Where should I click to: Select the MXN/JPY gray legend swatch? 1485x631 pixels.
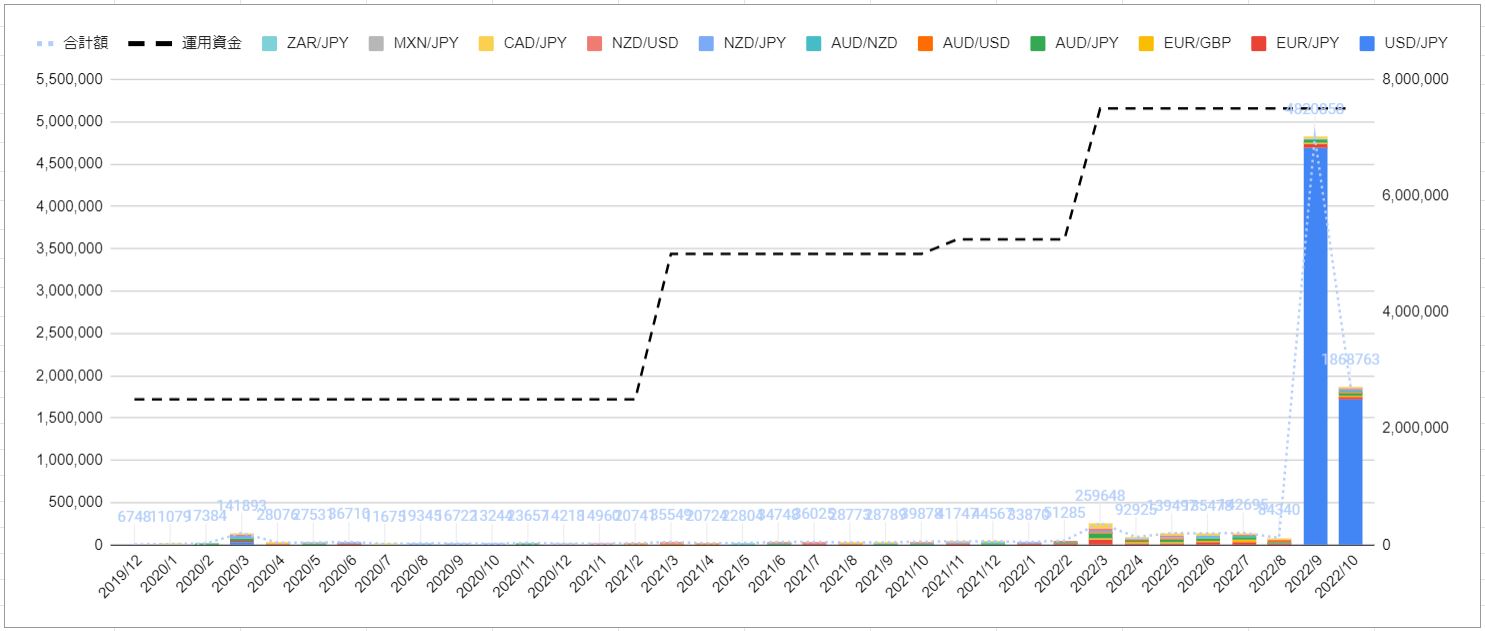[377, 43]
